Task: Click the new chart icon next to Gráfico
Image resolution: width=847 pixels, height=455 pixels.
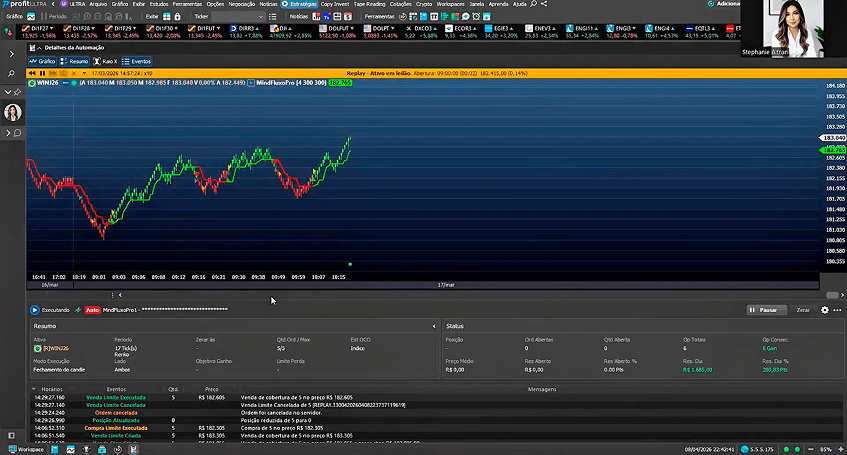Action: [31, 17]
